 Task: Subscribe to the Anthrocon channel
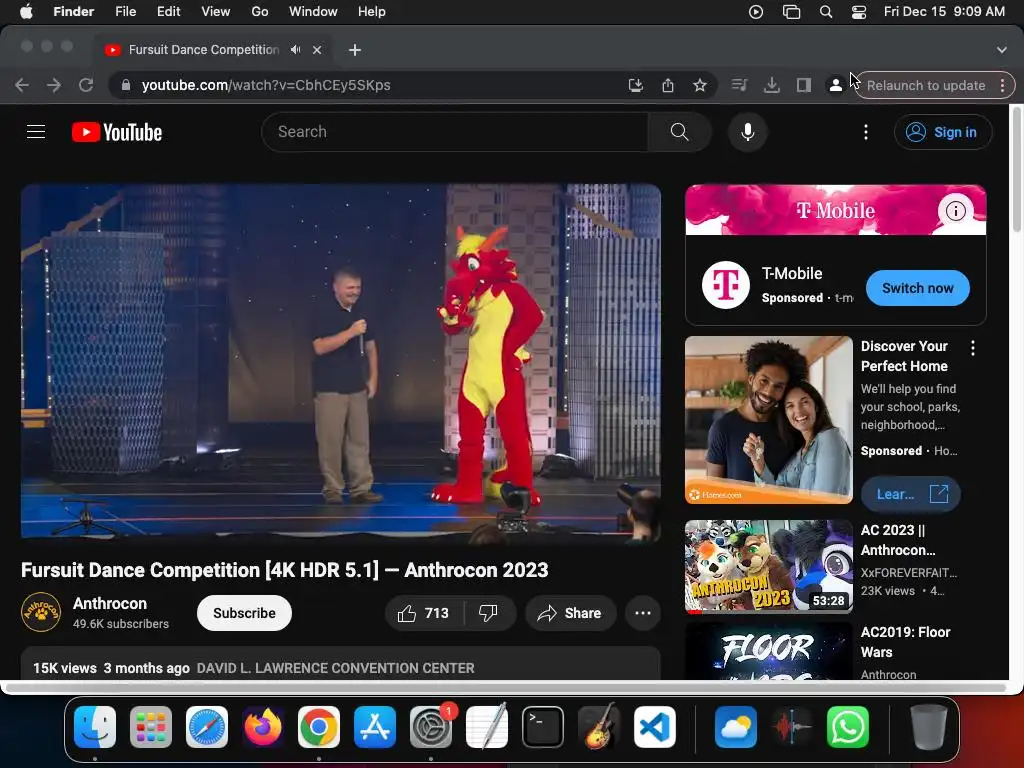[x=244, y=613]
